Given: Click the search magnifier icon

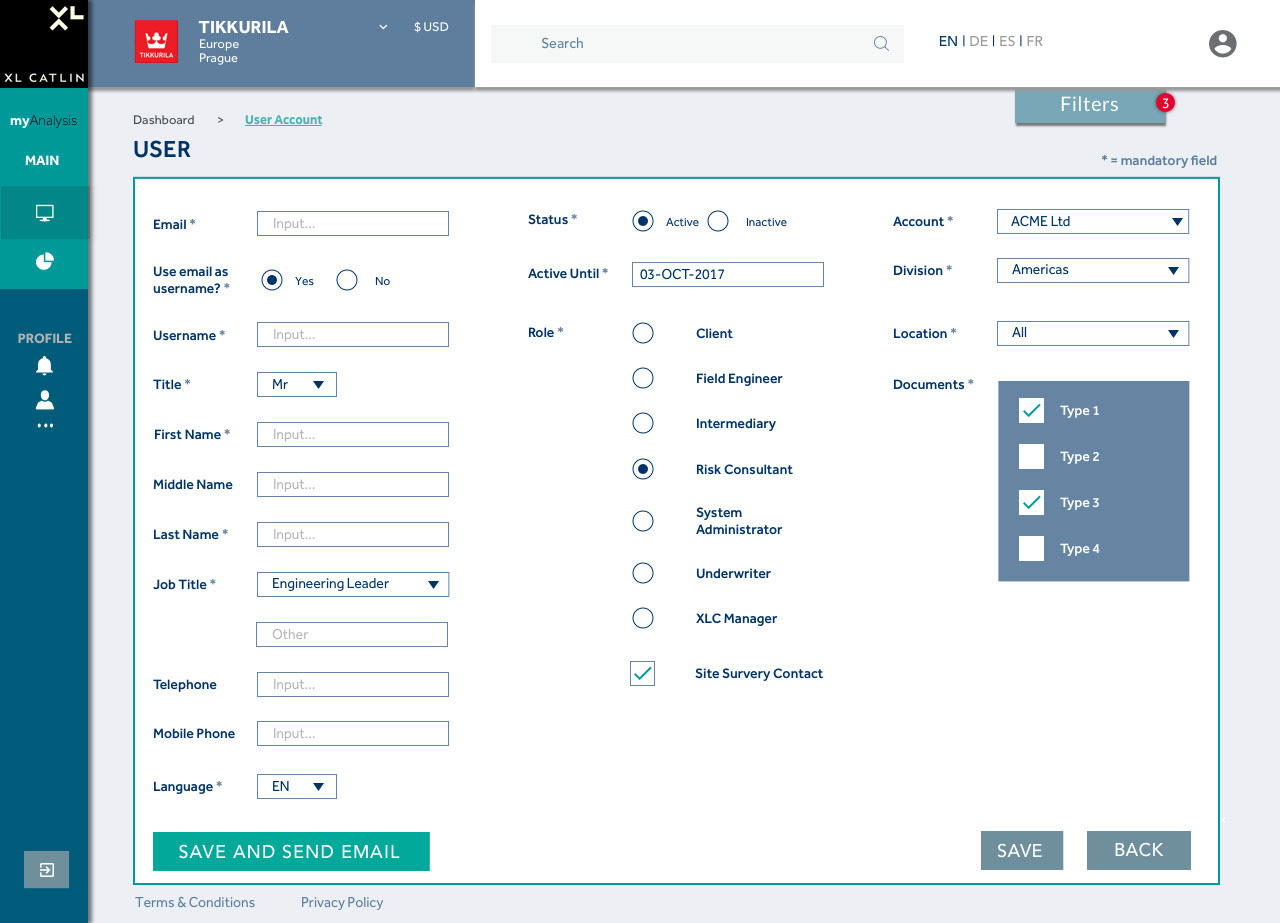Looking at the screenshot, I should [881, 44].
